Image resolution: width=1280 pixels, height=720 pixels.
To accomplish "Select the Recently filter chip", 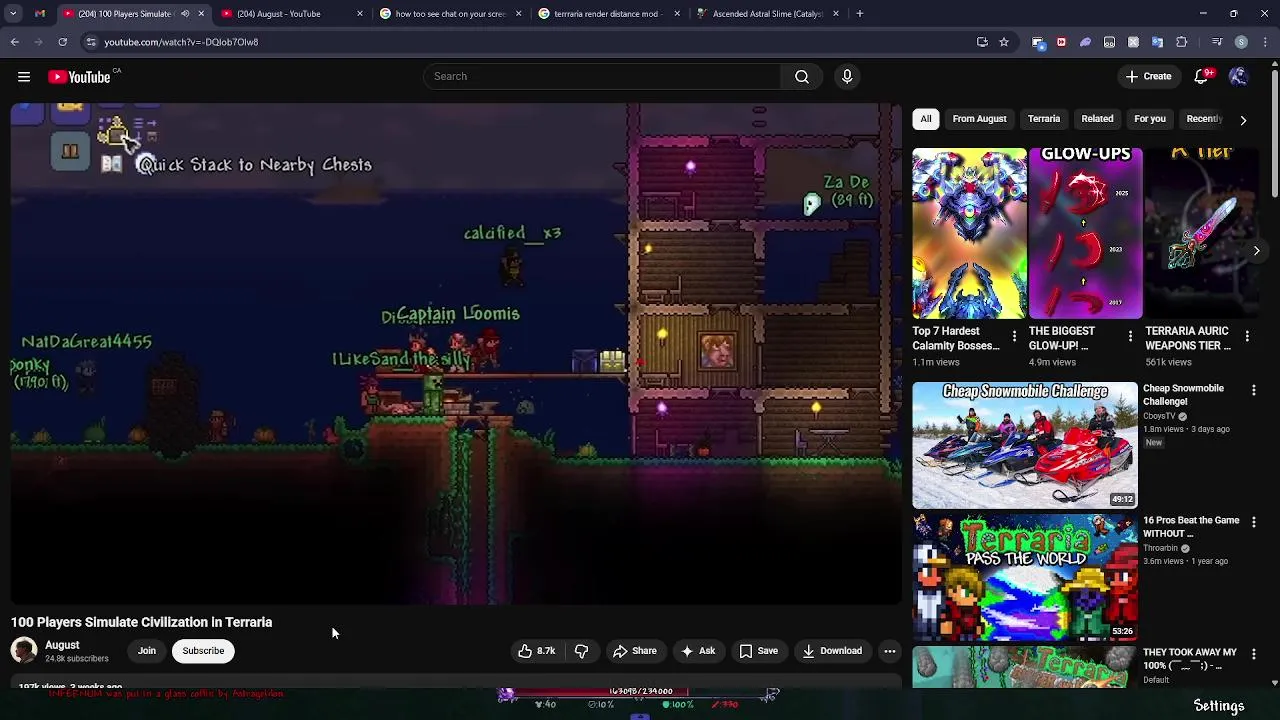I will pyautogui.click(x=1204, y=119).
